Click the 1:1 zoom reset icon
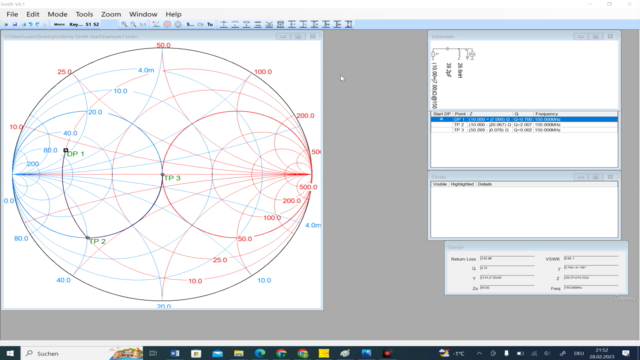640x360 pixels. pyautogui.click(x=143, y=24)
